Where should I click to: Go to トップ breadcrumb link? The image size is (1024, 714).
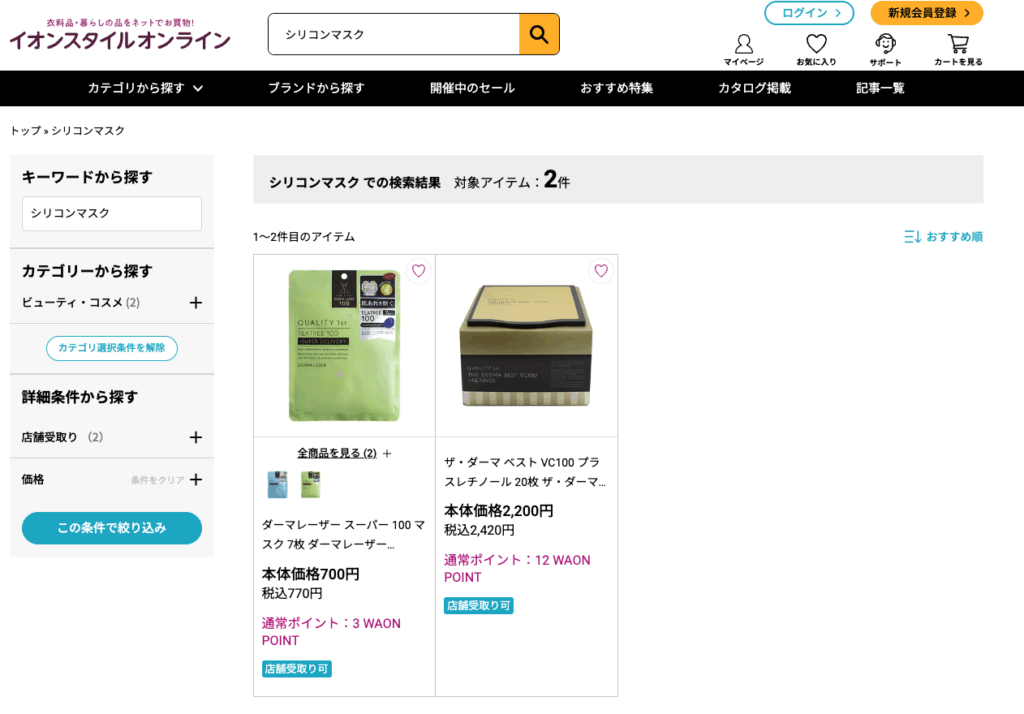tap(25, 131)
